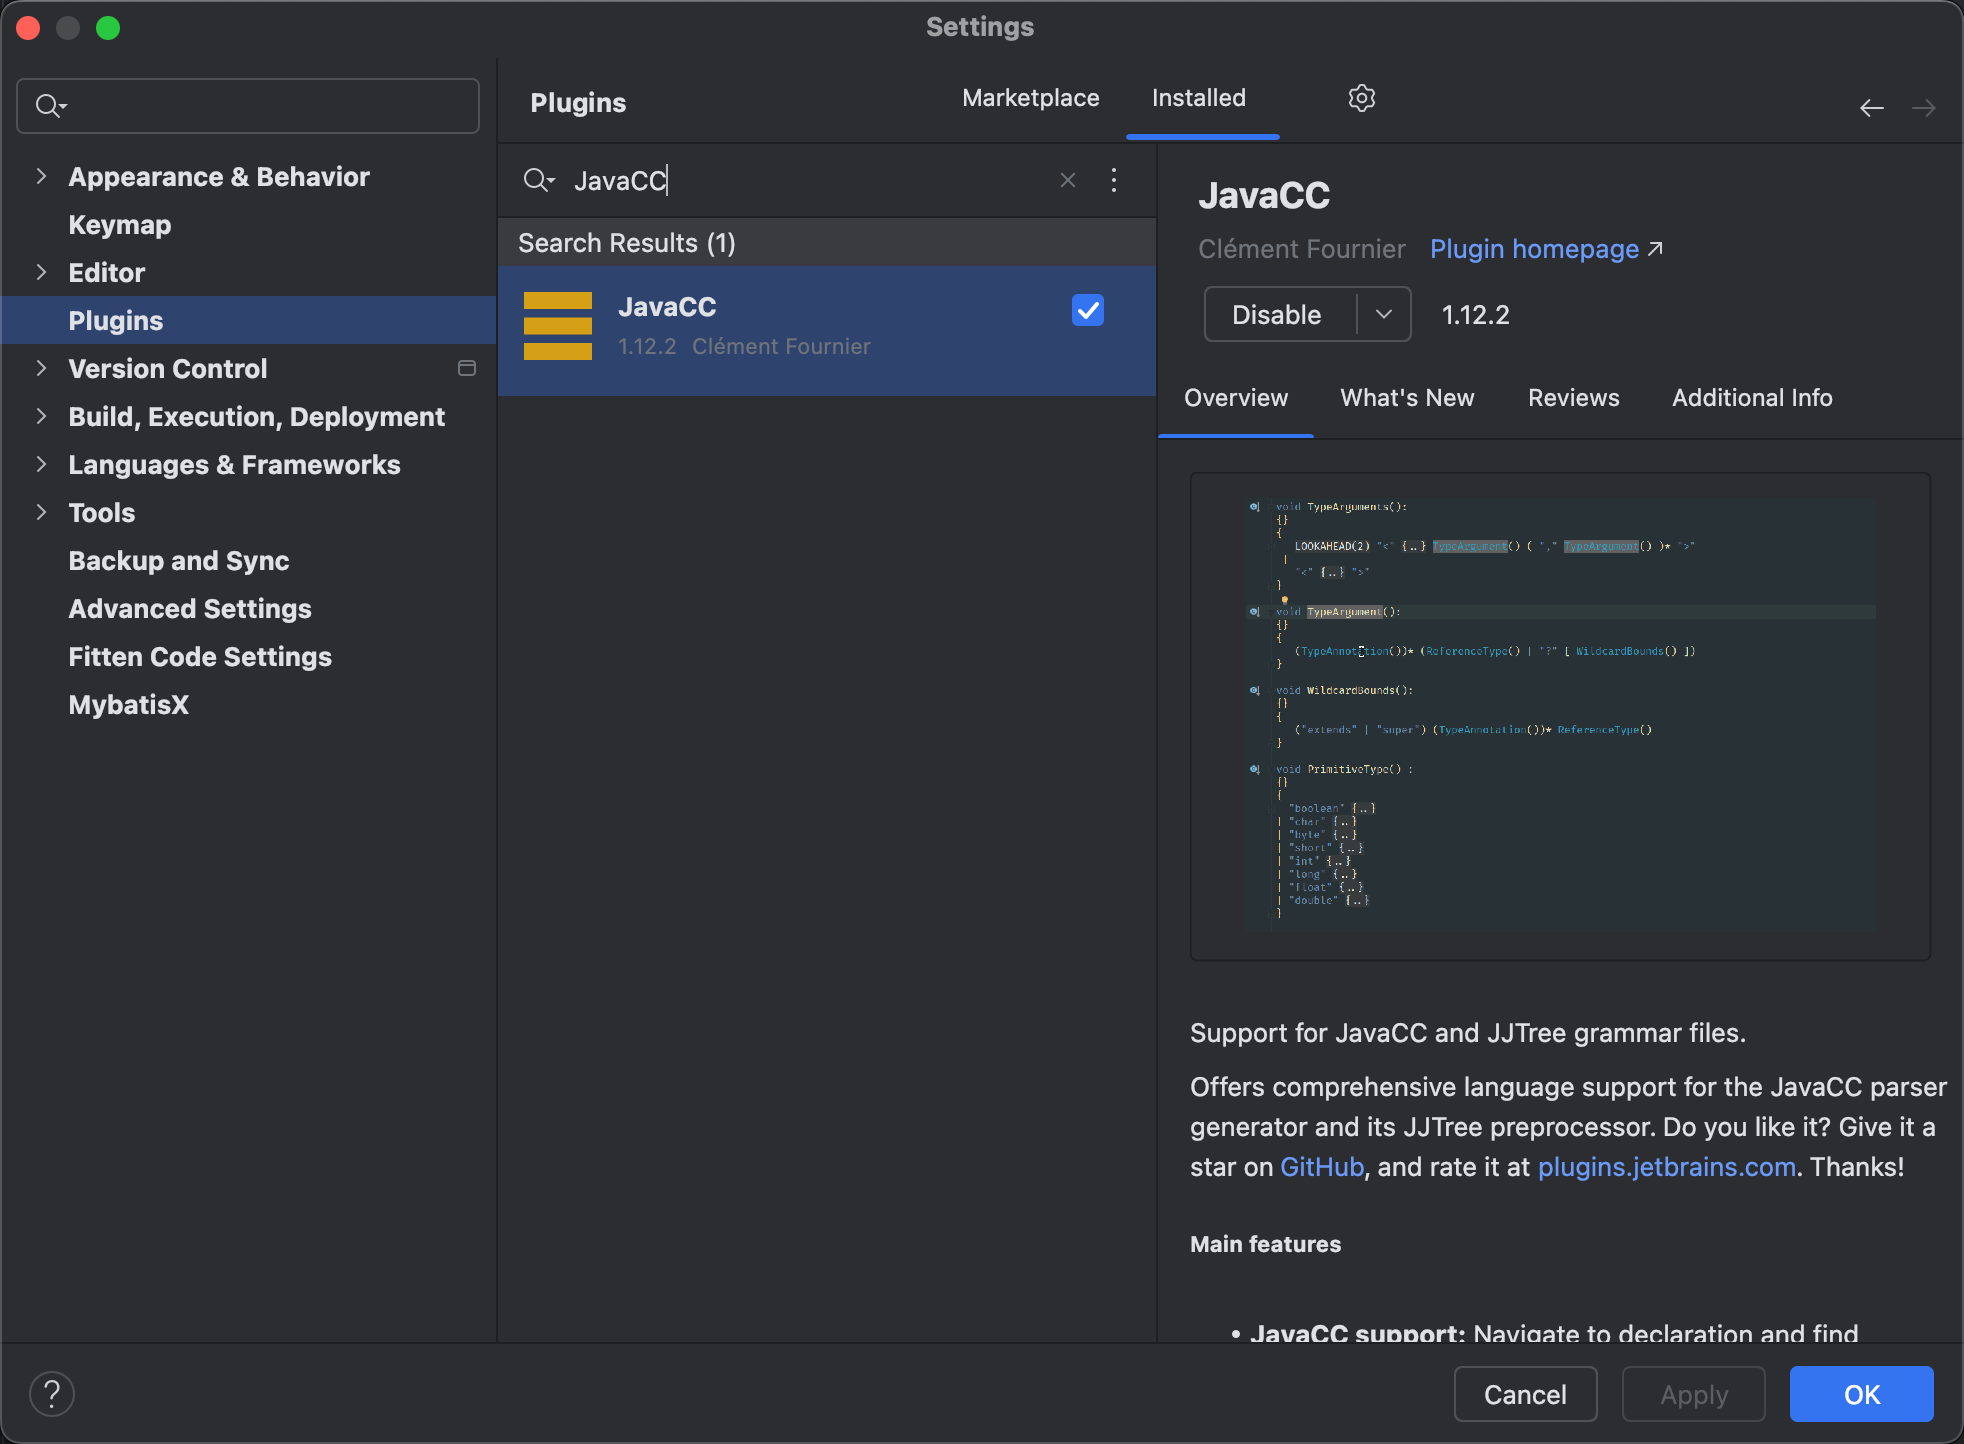Screen dimensions: 1964x1444
Task: Expand the Tools settings section
Action: pyautogui.click(x=41, y=512)
